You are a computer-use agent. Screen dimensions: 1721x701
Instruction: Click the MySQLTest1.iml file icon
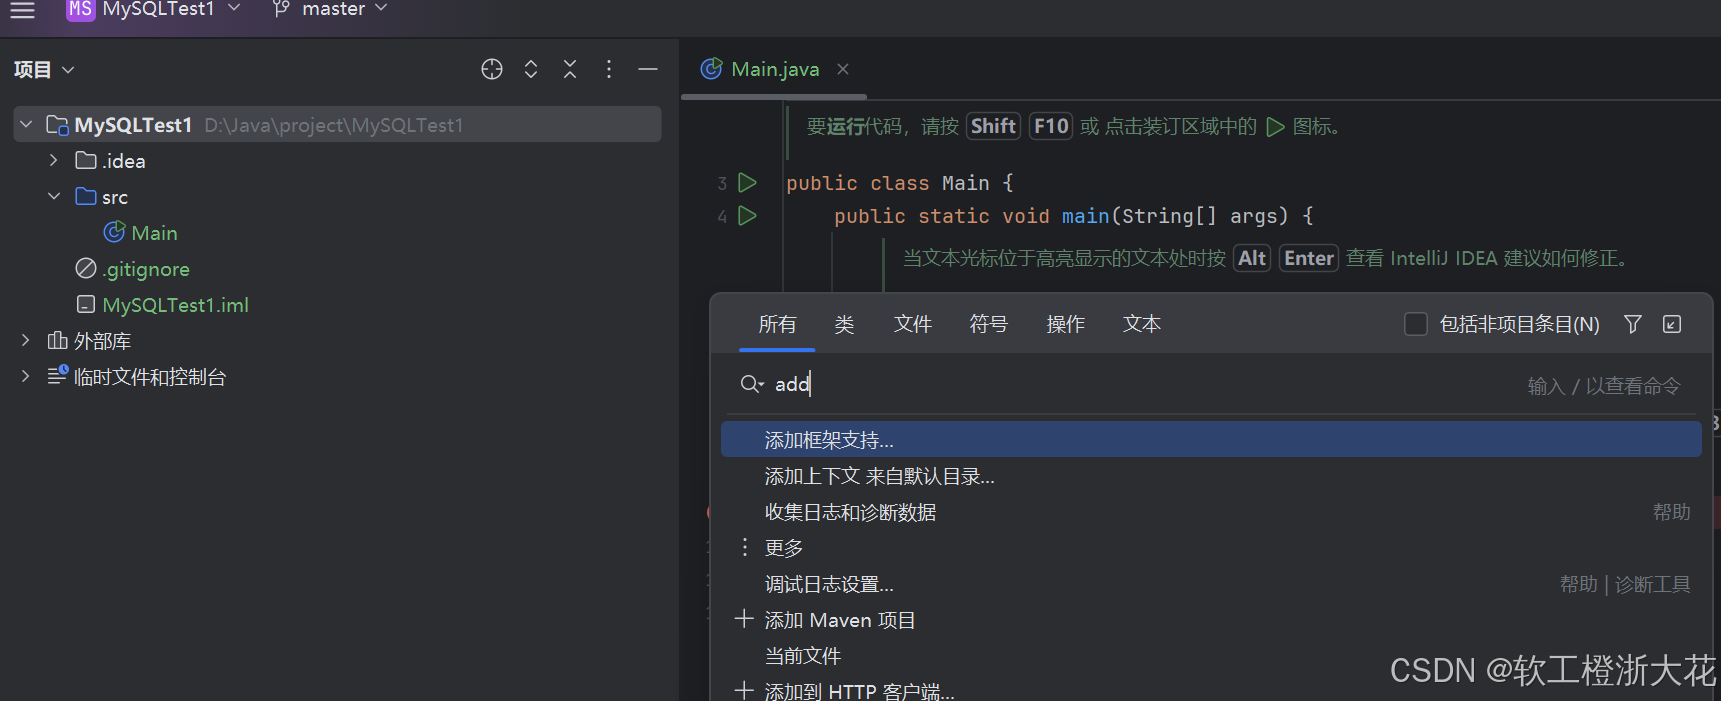pos(86,304)
